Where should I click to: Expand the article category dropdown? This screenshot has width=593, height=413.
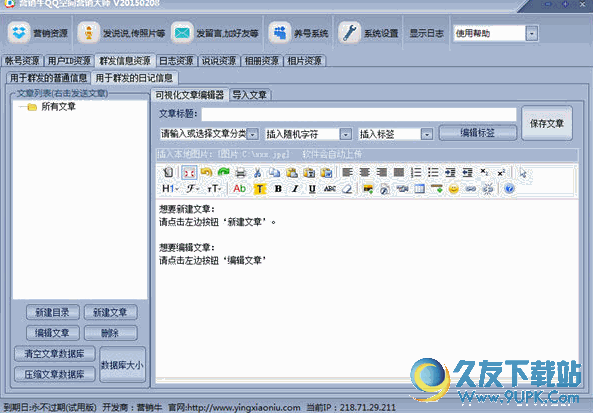pos(253,134)
